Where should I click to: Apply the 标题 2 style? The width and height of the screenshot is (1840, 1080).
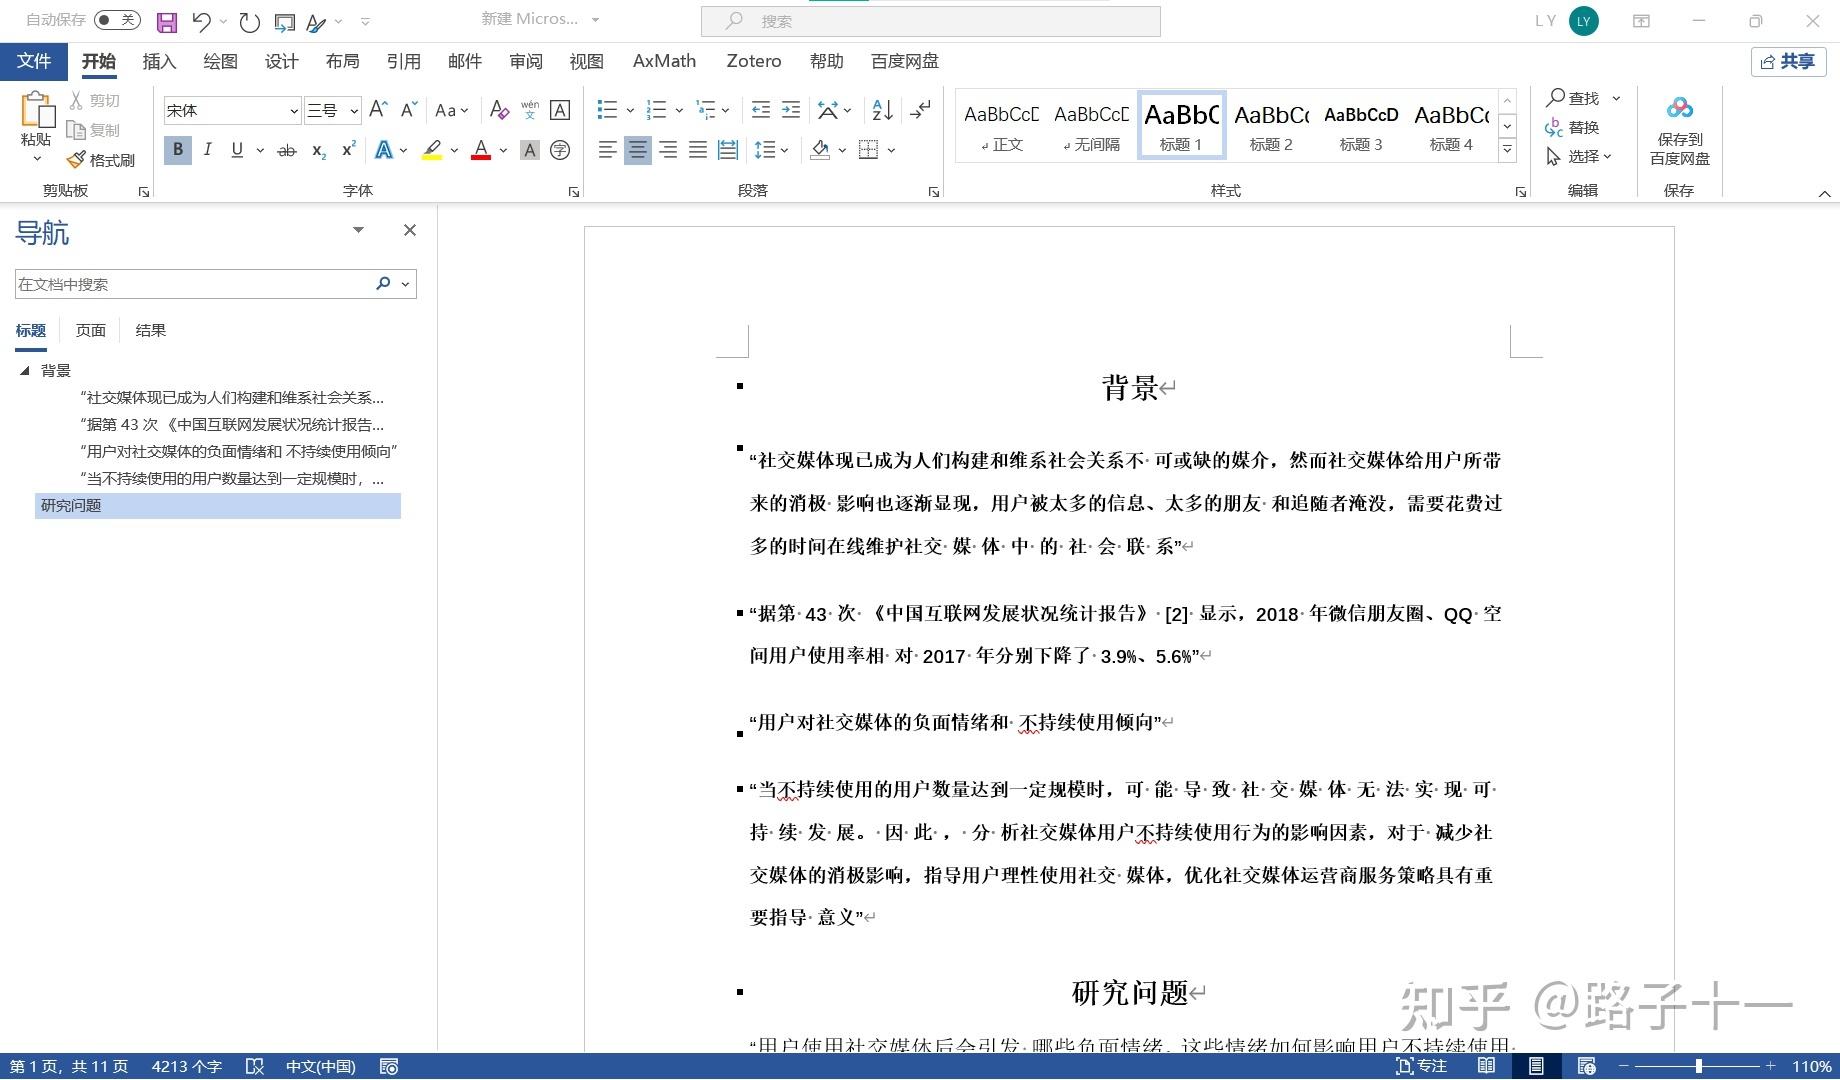coord(1270,127)
